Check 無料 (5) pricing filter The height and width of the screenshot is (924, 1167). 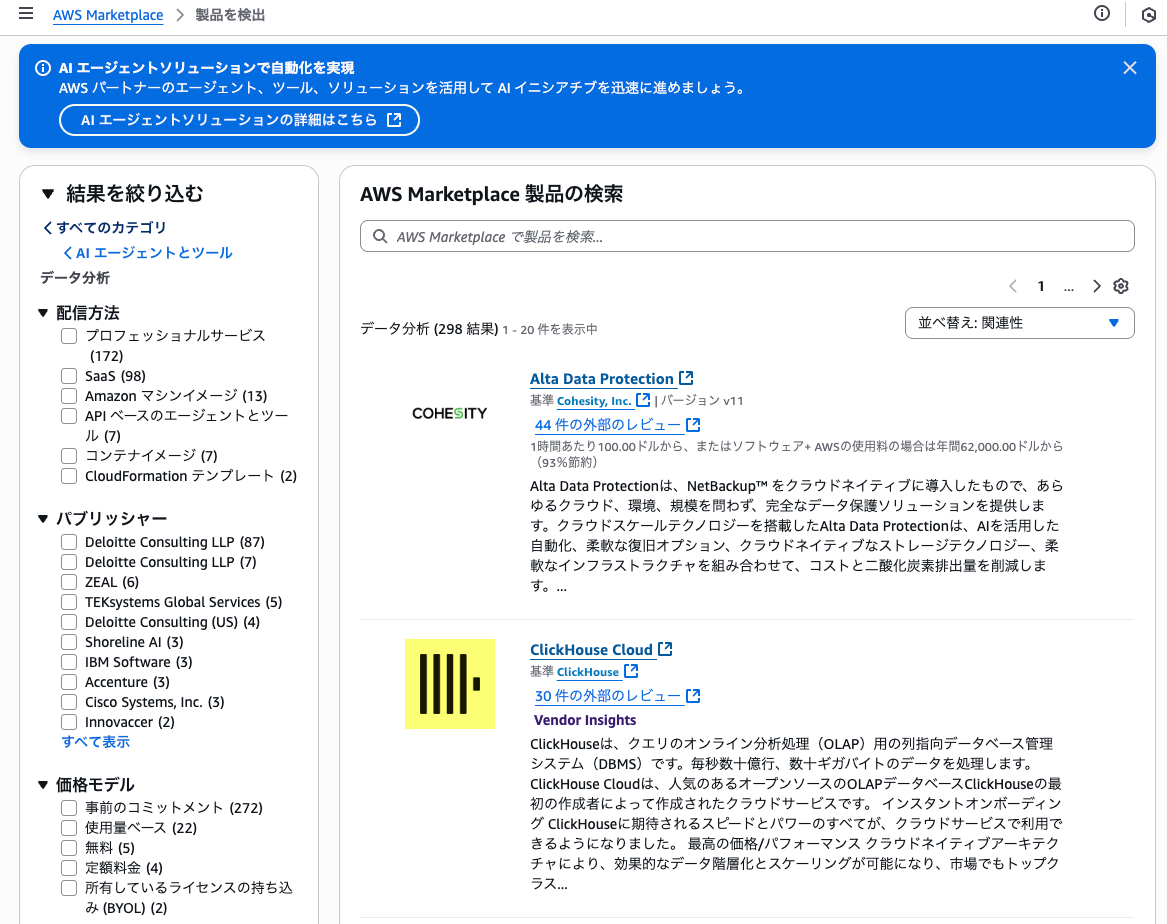coord(69,848)
